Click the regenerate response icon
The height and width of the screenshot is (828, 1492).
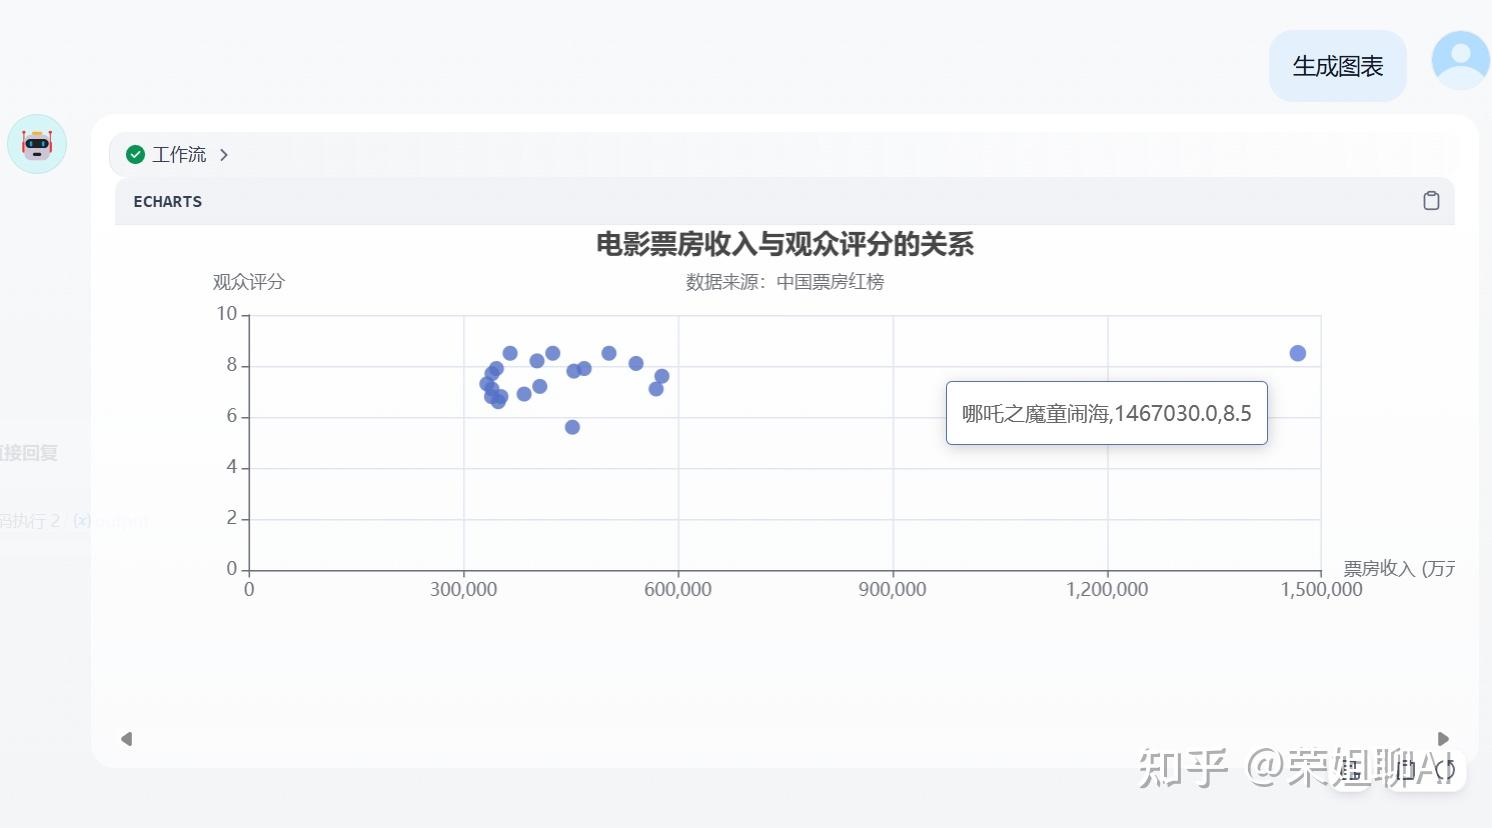(x=1445, y=769)
